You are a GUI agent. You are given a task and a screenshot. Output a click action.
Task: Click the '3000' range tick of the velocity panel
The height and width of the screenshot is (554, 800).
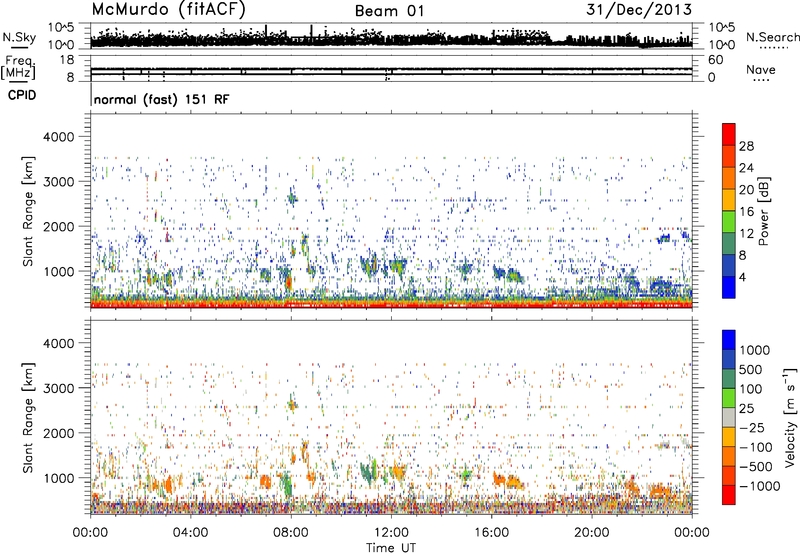[58, 388]
